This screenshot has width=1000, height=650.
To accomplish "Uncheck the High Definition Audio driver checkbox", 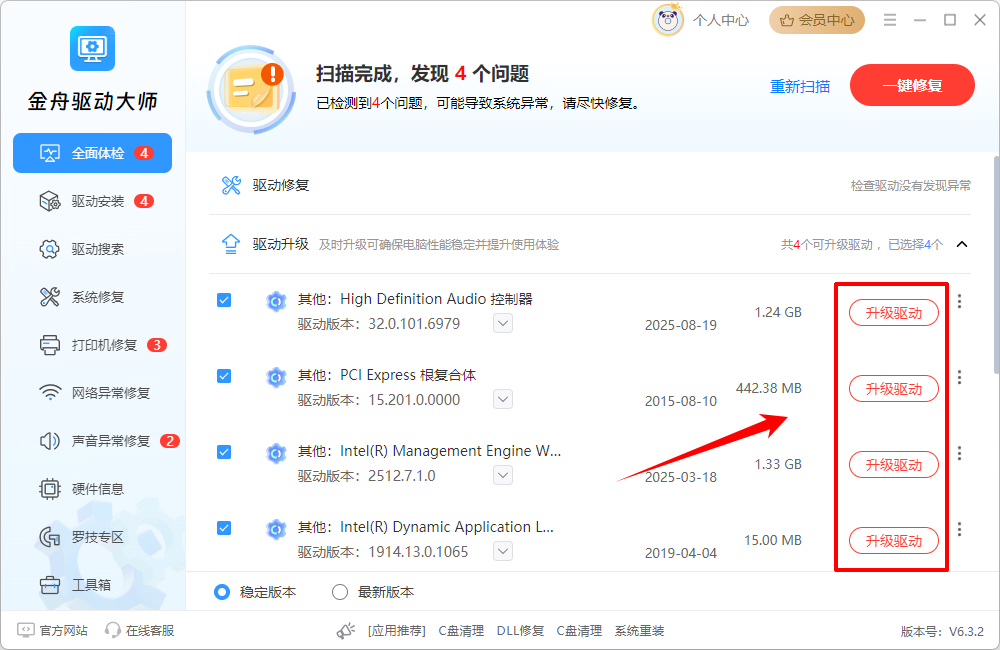I will click(224, 300).
